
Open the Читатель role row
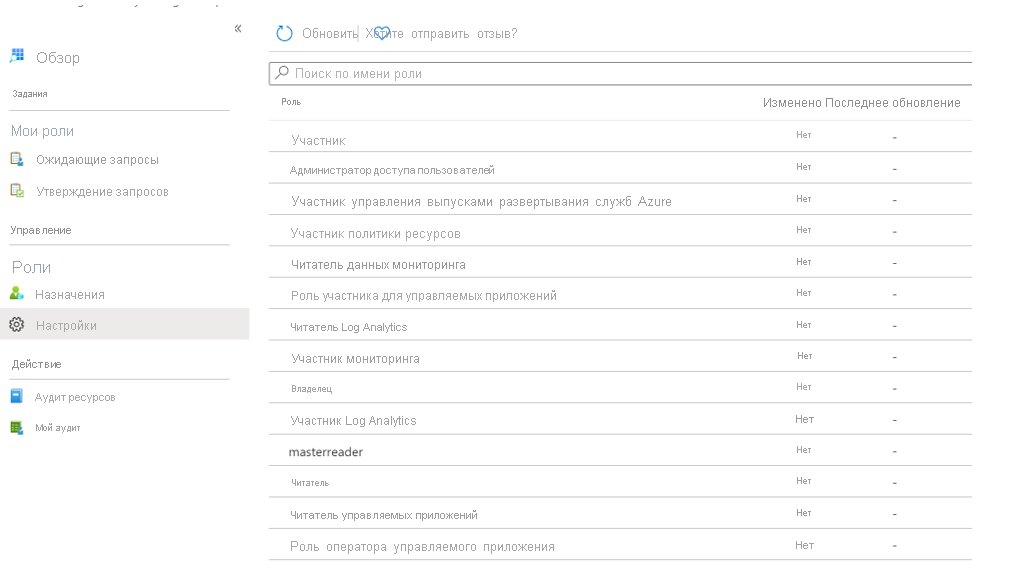(620, 483)
